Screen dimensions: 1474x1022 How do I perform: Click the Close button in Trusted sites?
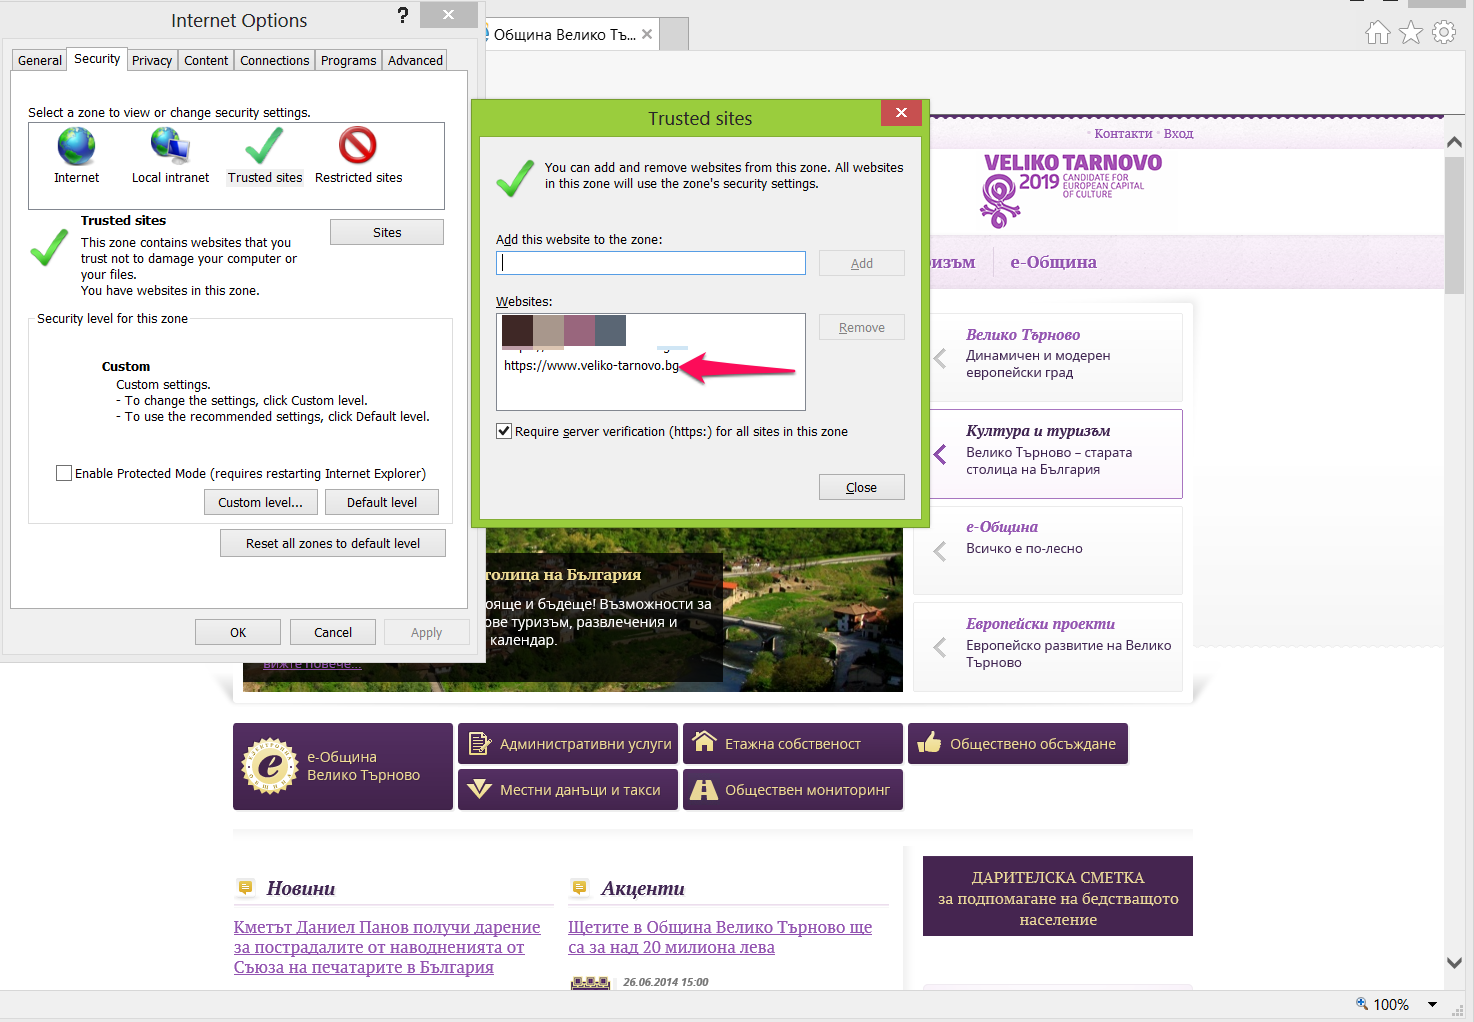pyautogui.click(x=862, y=487)
